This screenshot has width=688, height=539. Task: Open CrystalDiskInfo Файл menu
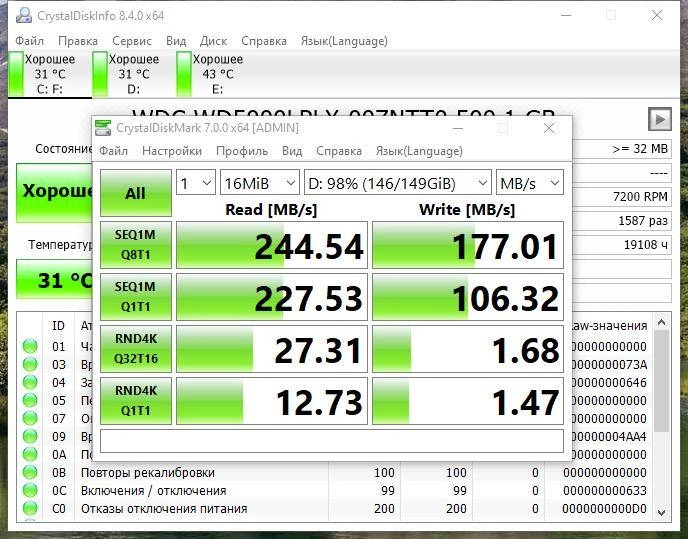pos(29,41)
